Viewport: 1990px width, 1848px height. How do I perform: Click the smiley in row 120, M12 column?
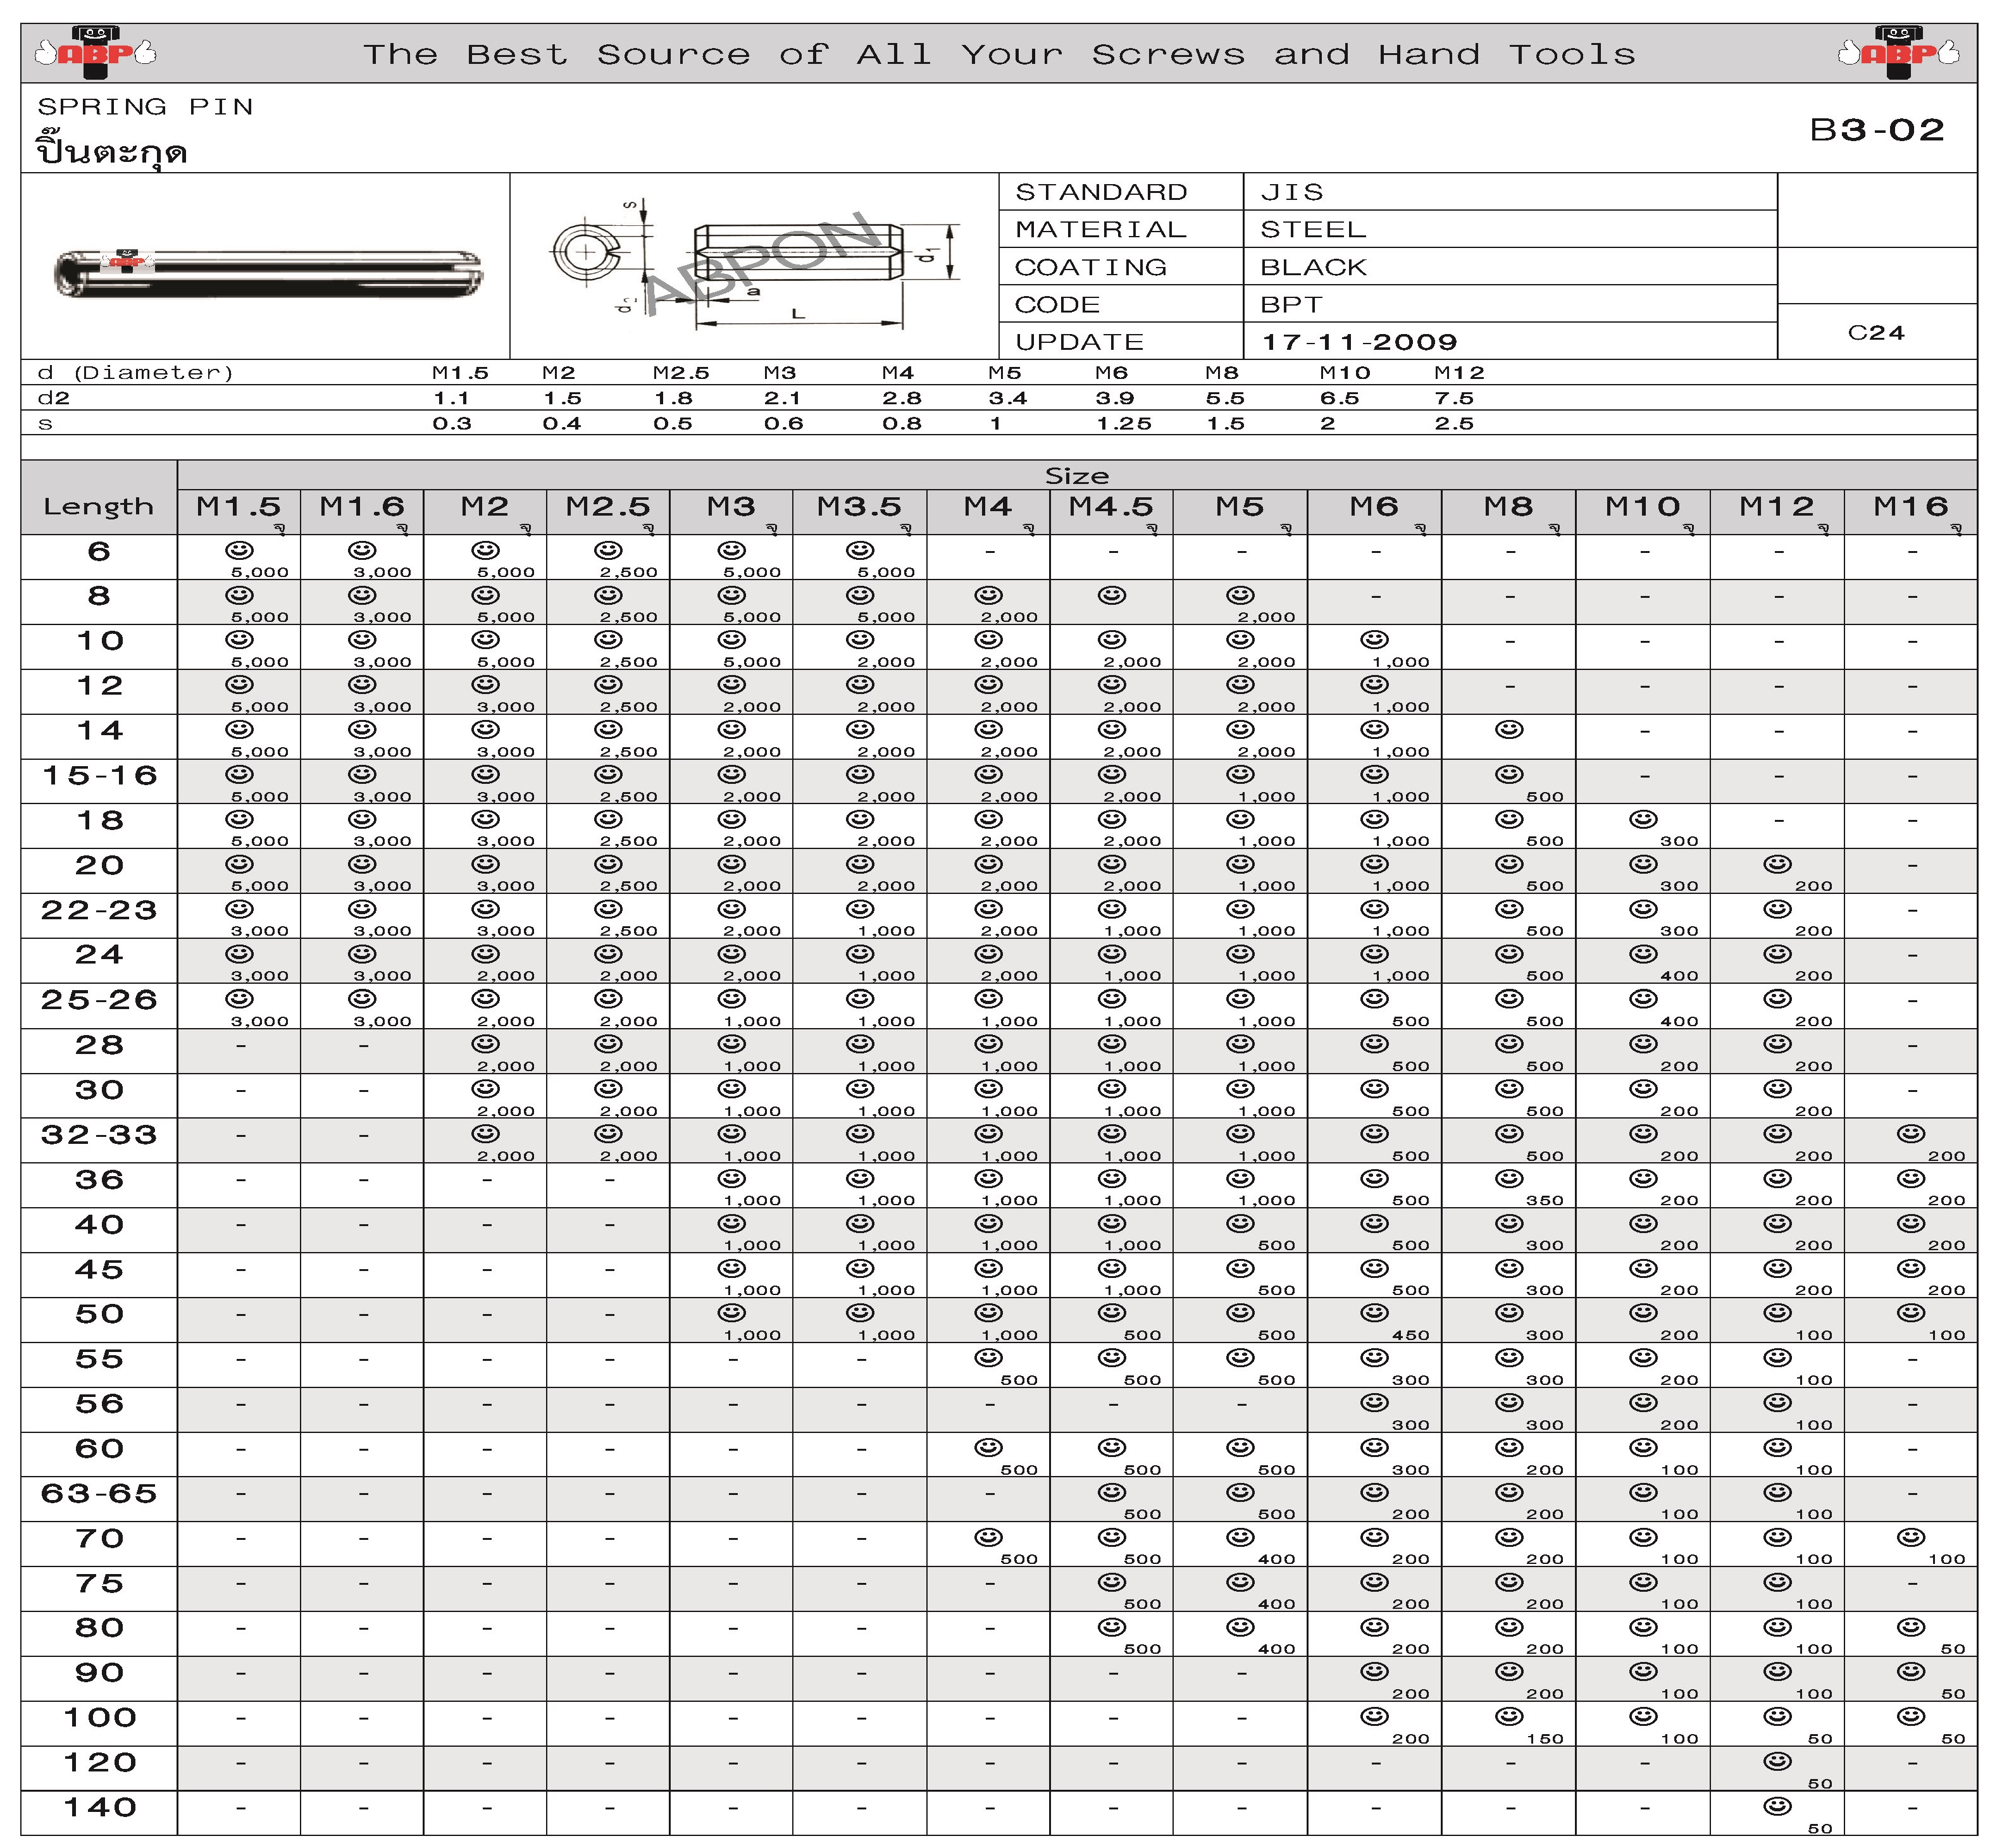1777,1761
